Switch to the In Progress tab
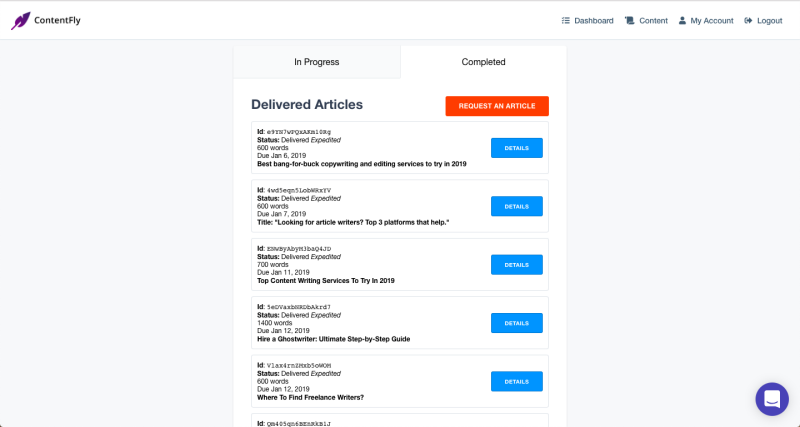The image size is (800, 427). click(x=317, y=62)
